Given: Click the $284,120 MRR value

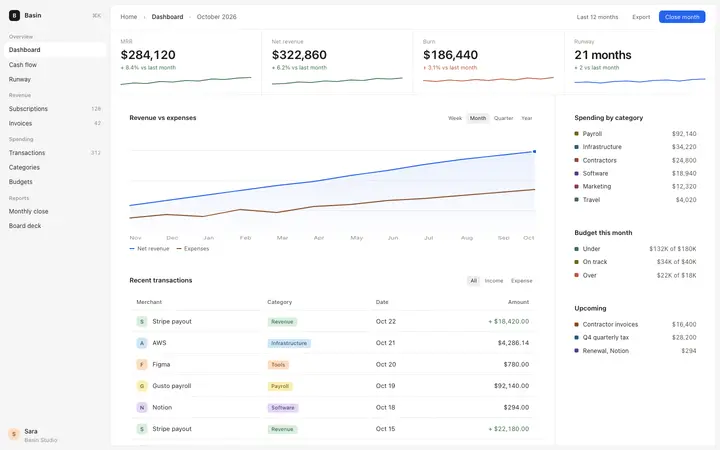Looking at the screenshot, I should coord(148,55).
